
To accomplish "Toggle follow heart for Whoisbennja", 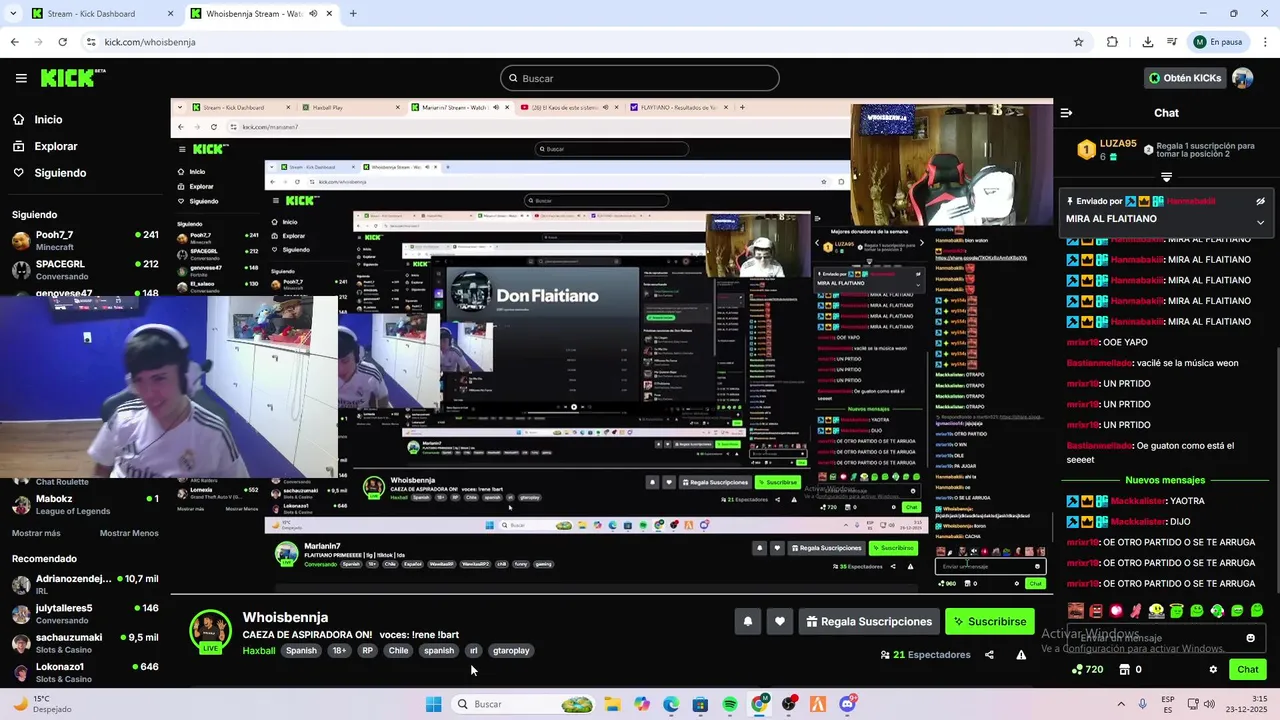I will [780, 621].
